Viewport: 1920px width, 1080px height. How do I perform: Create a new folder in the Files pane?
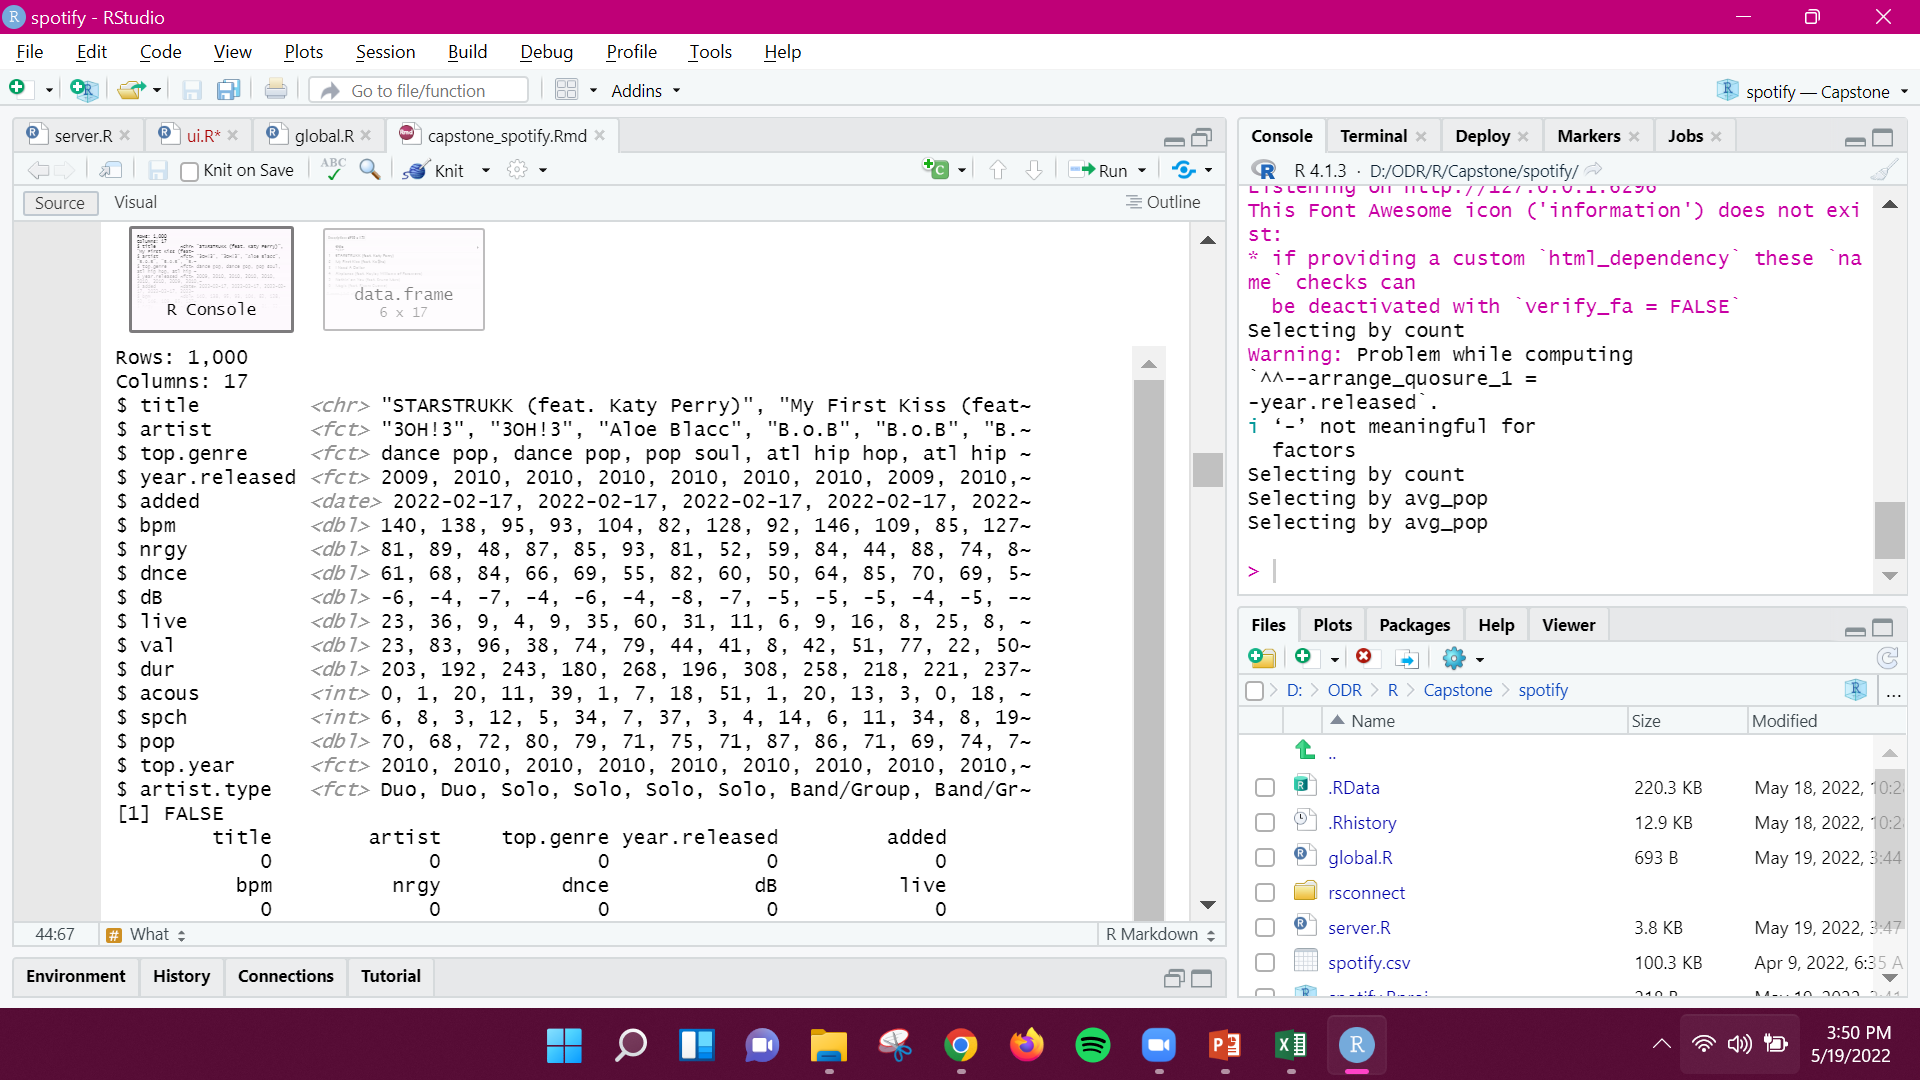pyautogui.click(x=1262, y=658)
